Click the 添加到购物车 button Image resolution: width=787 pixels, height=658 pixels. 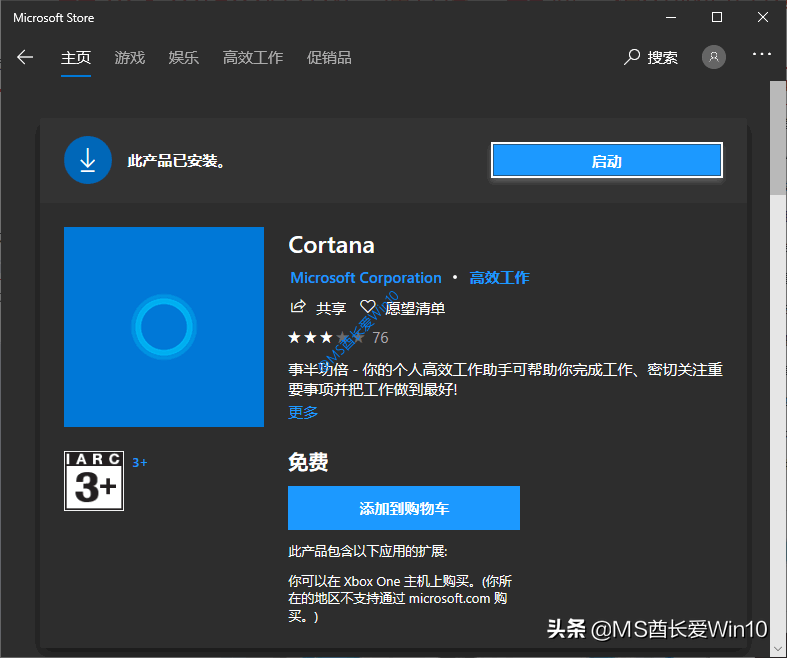[404, 508]
